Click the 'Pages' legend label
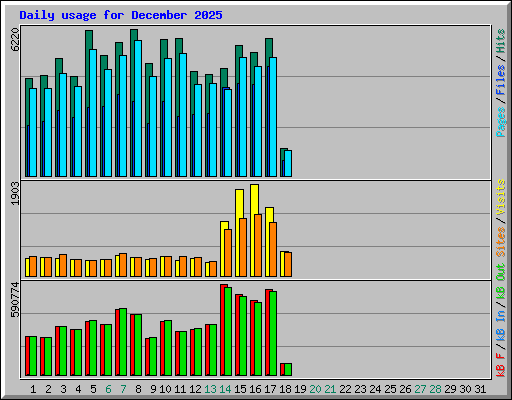This screenshot has width=512, height=400. point(501,122)
